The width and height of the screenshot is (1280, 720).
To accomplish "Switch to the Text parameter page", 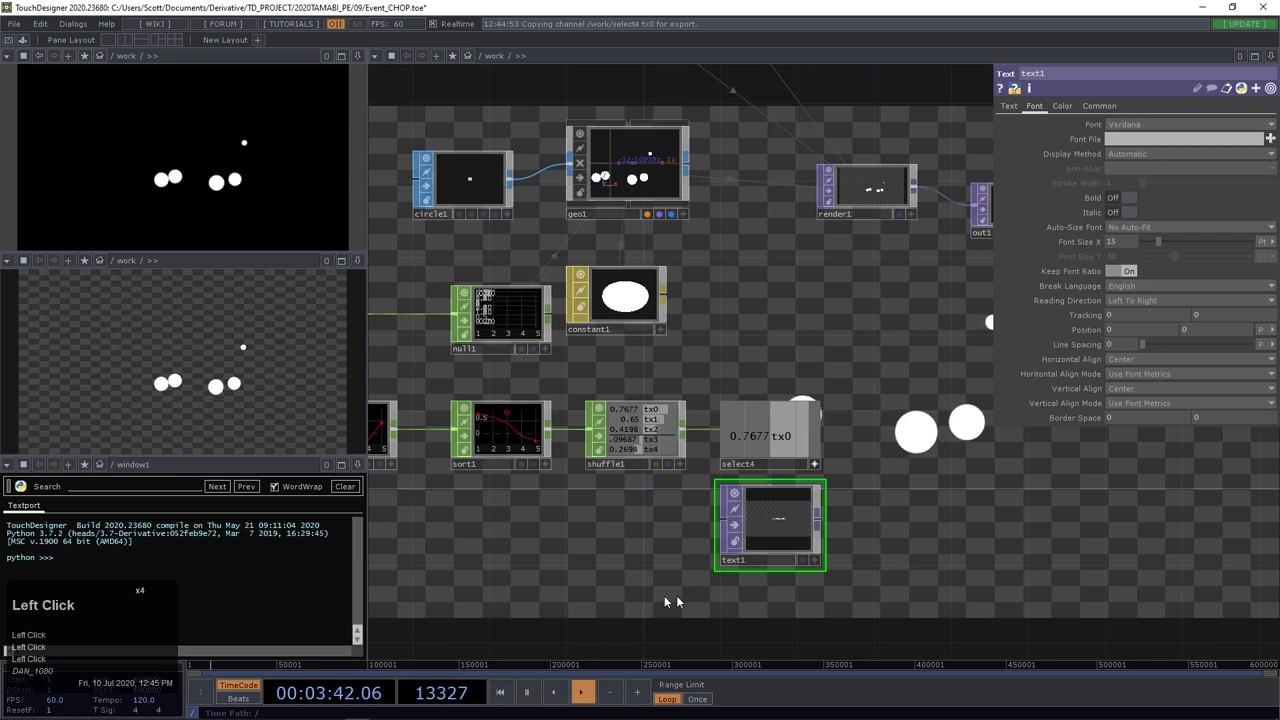I will point(1009,106).
